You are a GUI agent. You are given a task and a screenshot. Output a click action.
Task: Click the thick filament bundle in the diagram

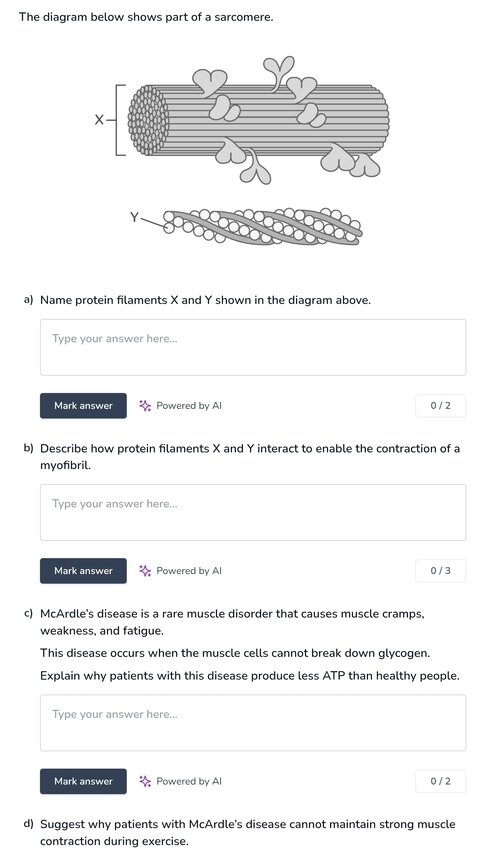pos(258,119)
